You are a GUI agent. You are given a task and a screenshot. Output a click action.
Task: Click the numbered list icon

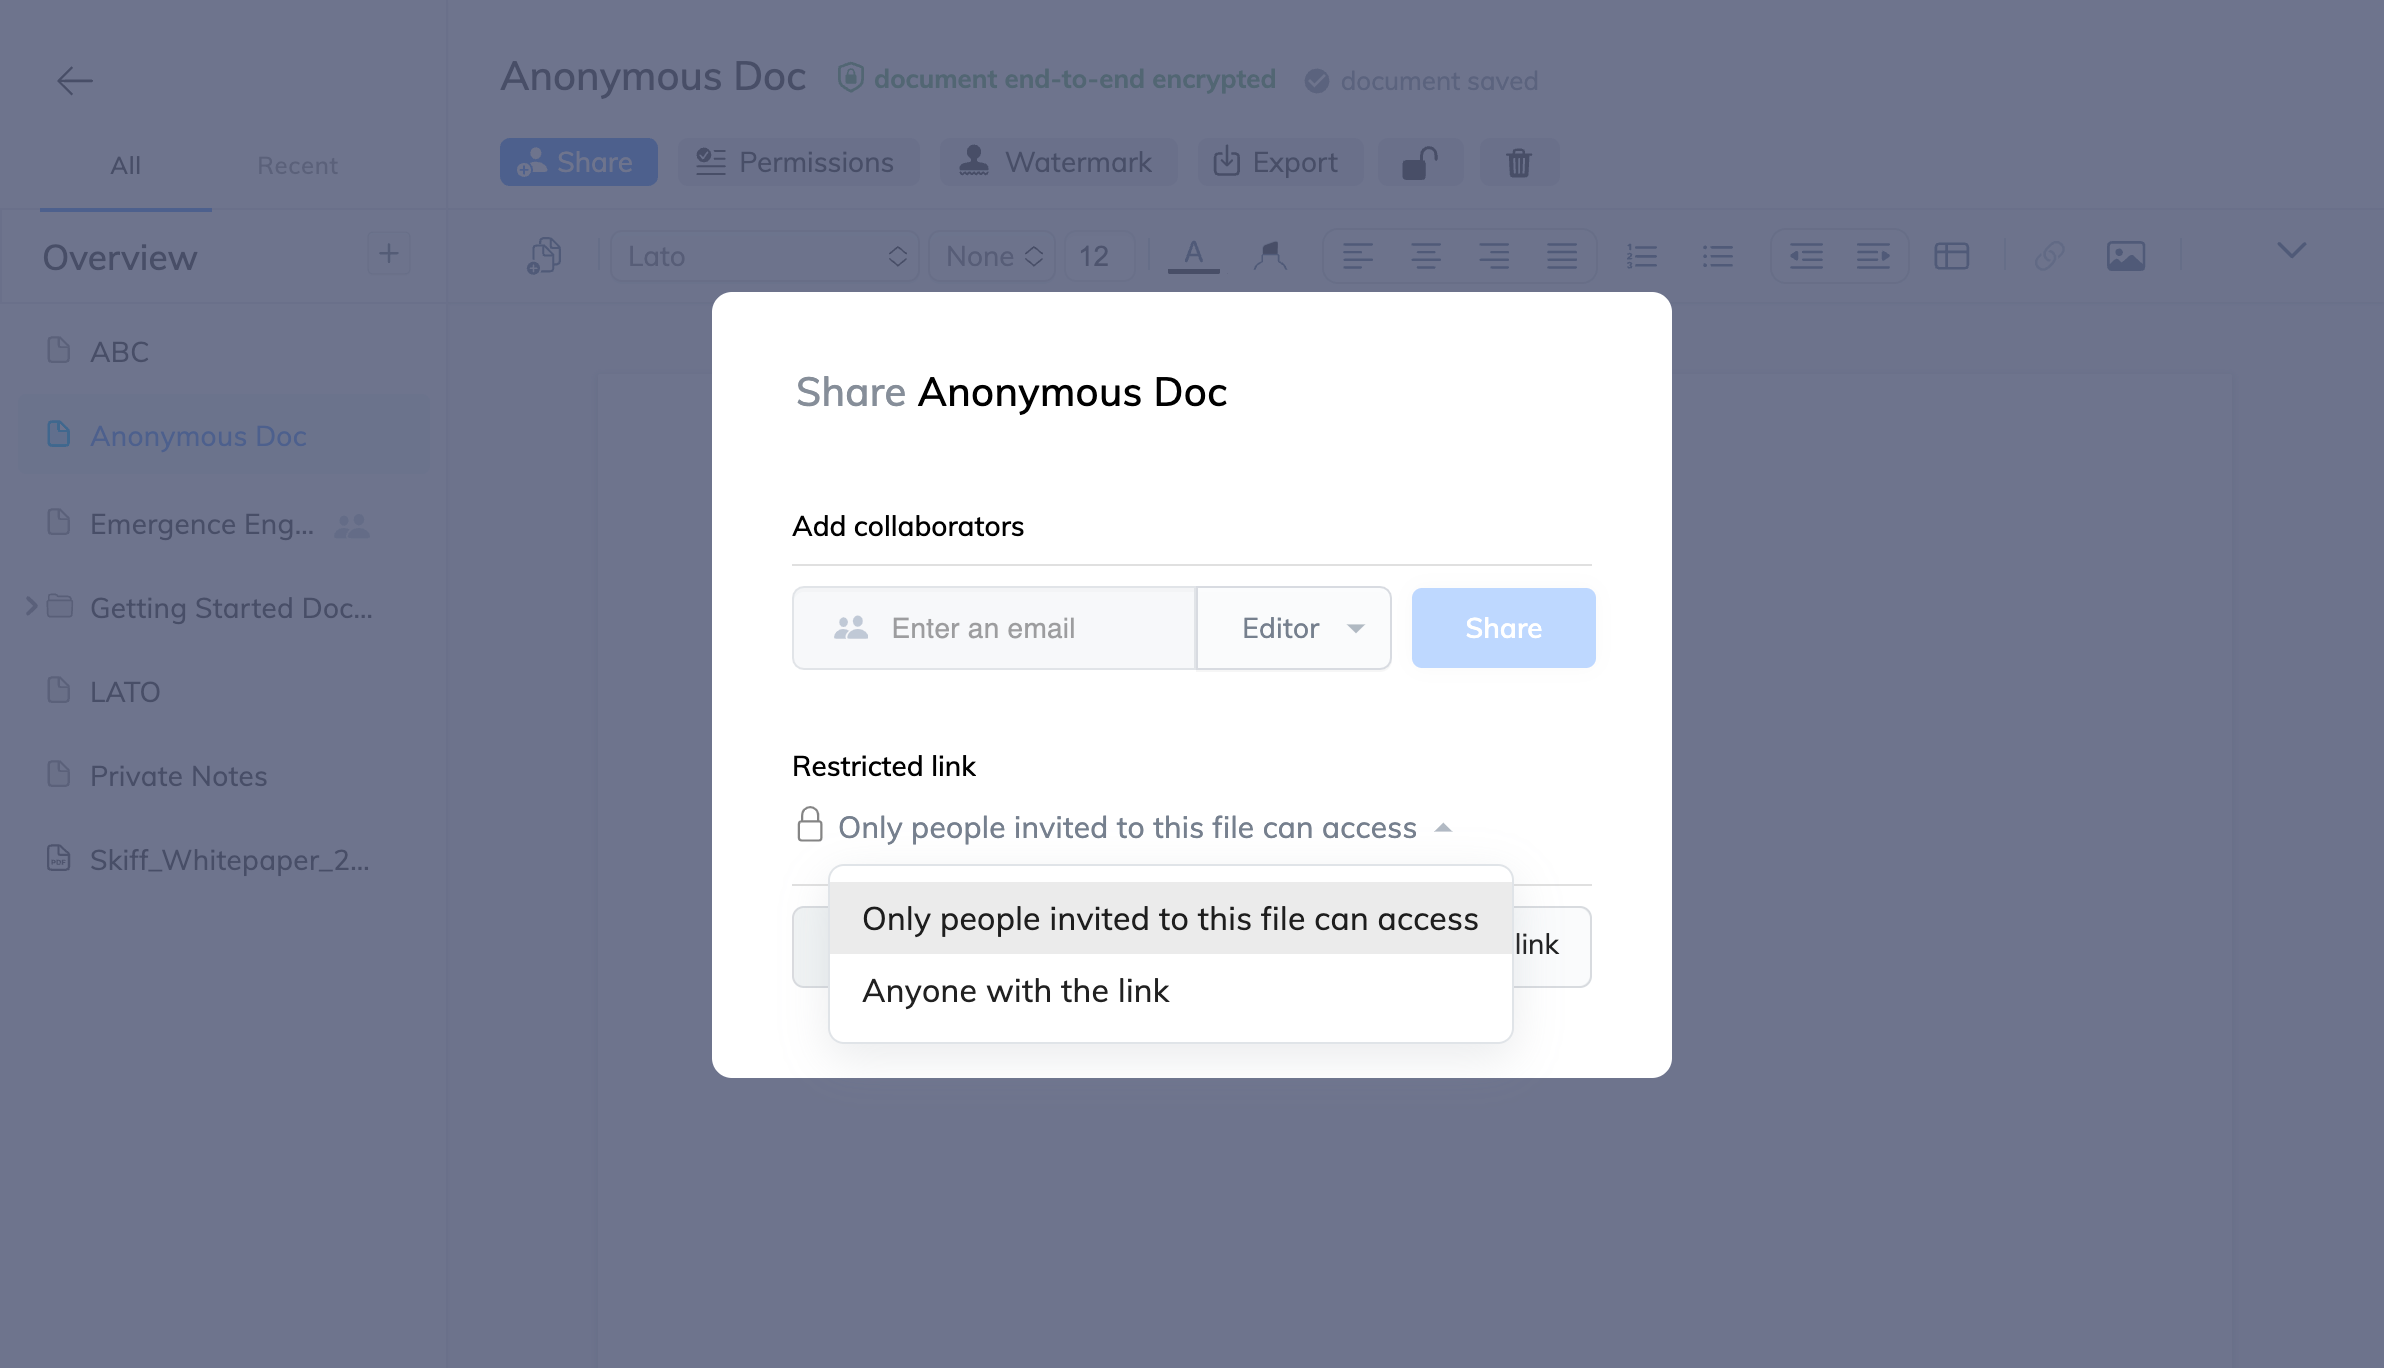coord(1641,256)
